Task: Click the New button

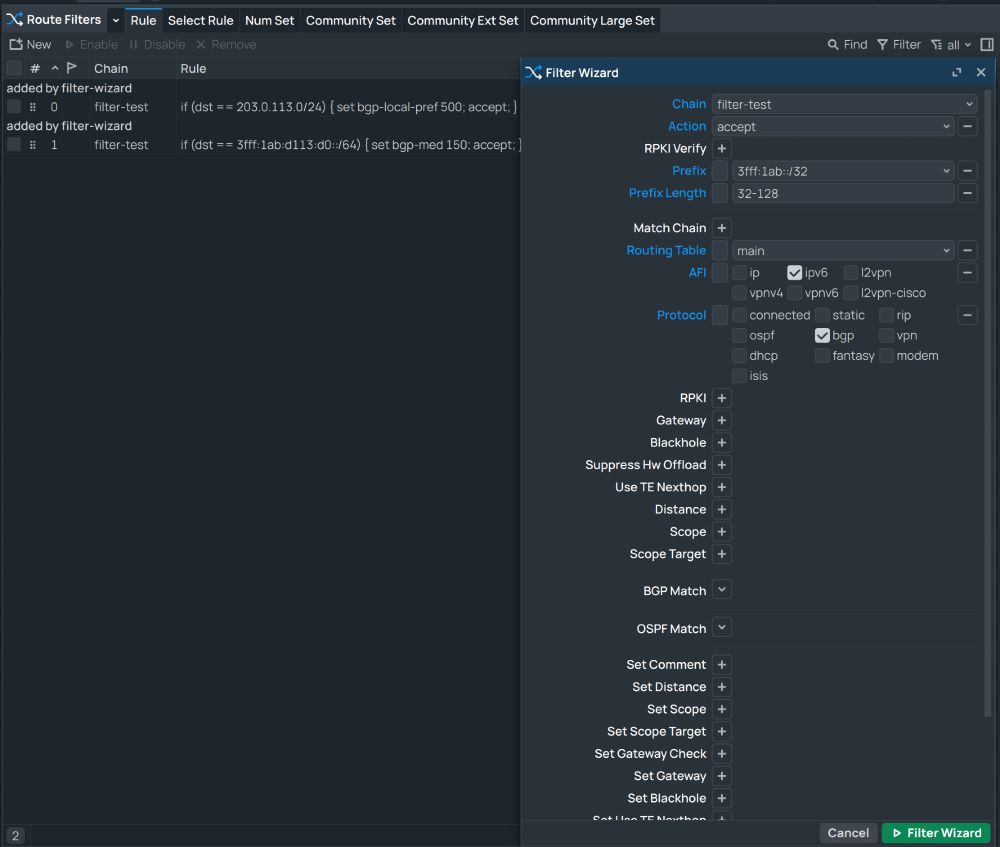Action: pos(30,45)
